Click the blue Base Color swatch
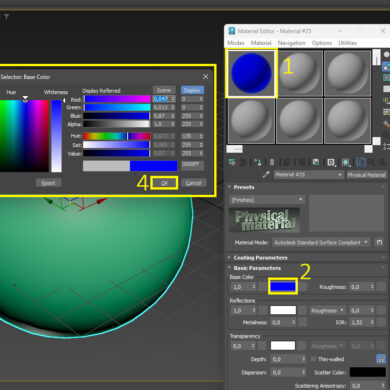 (283, 286)
